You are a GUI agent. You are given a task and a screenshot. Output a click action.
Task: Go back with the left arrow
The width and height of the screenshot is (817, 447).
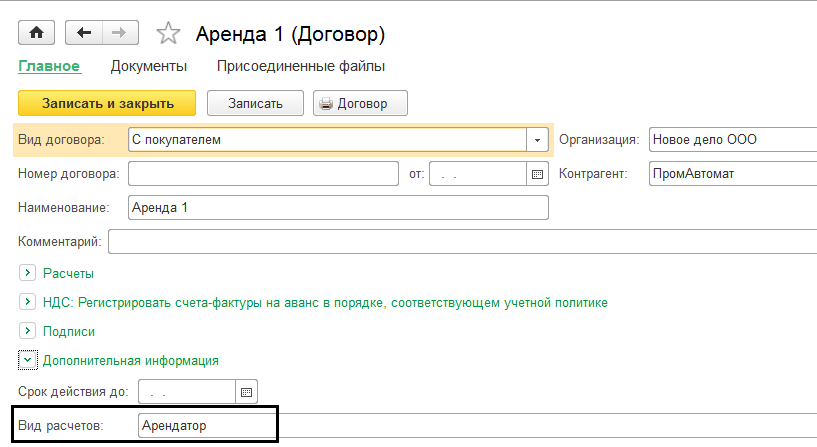(83, 33)
